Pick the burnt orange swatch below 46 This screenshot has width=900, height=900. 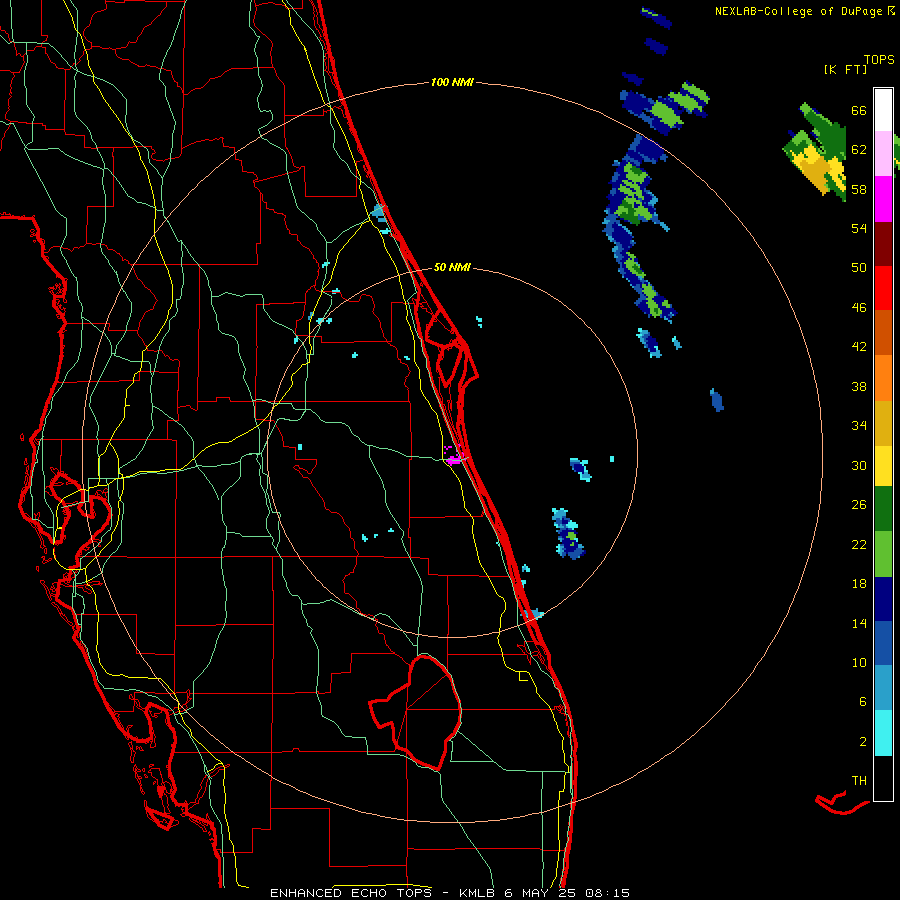click(x=883, y=332)
